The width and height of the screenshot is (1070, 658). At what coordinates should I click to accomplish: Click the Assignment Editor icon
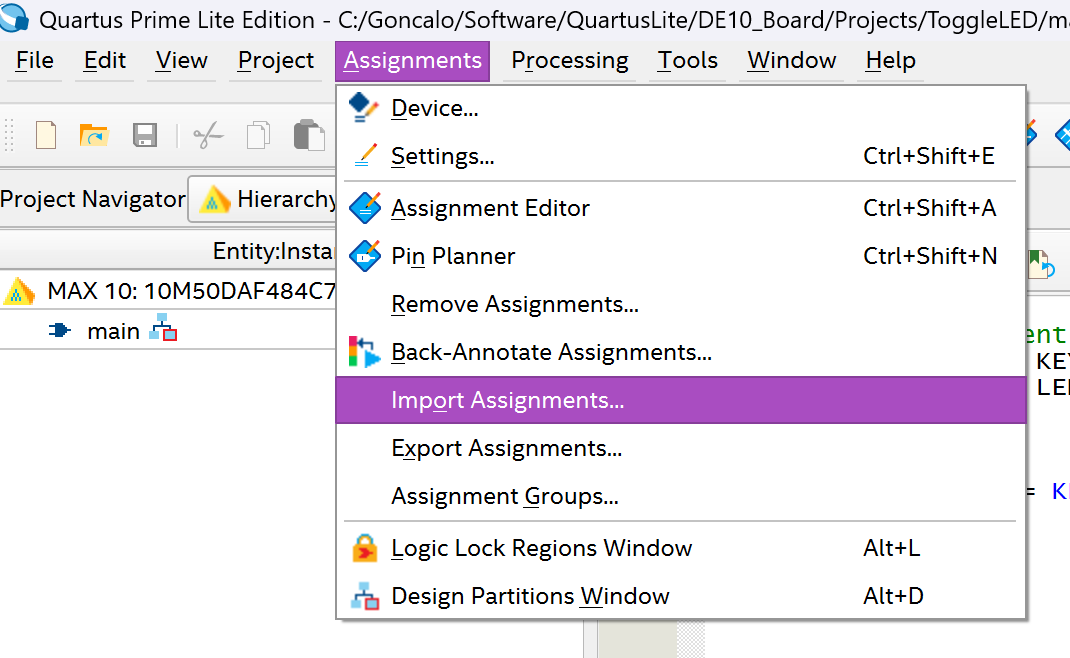[x=365, y=208]
